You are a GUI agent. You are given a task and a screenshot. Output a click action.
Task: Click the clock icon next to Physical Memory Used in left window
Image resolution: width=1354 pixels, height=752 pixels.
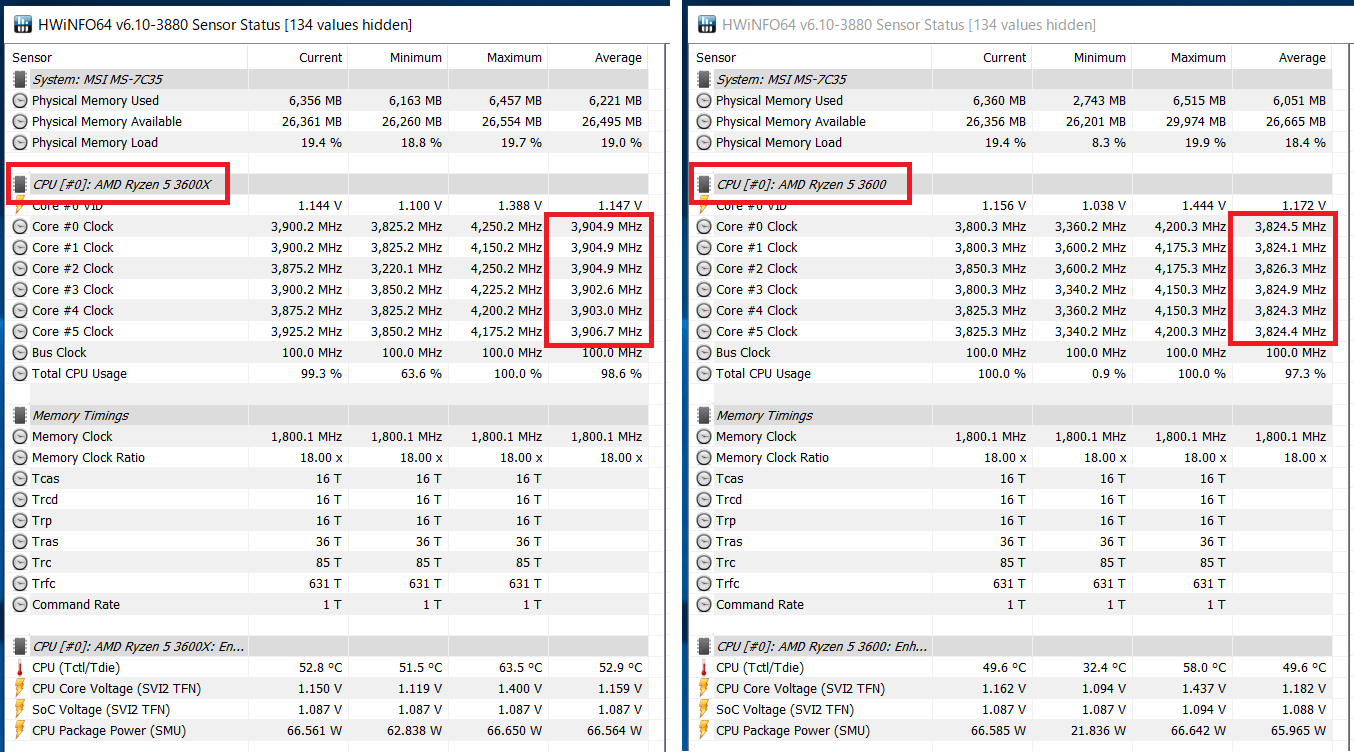pyautogui.click(x=20, y=100)
